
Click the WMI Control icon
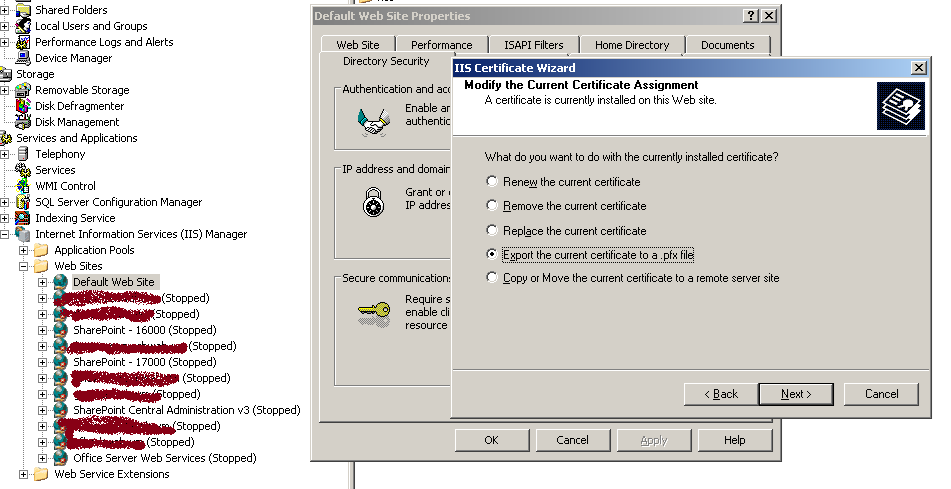[22, 186]
